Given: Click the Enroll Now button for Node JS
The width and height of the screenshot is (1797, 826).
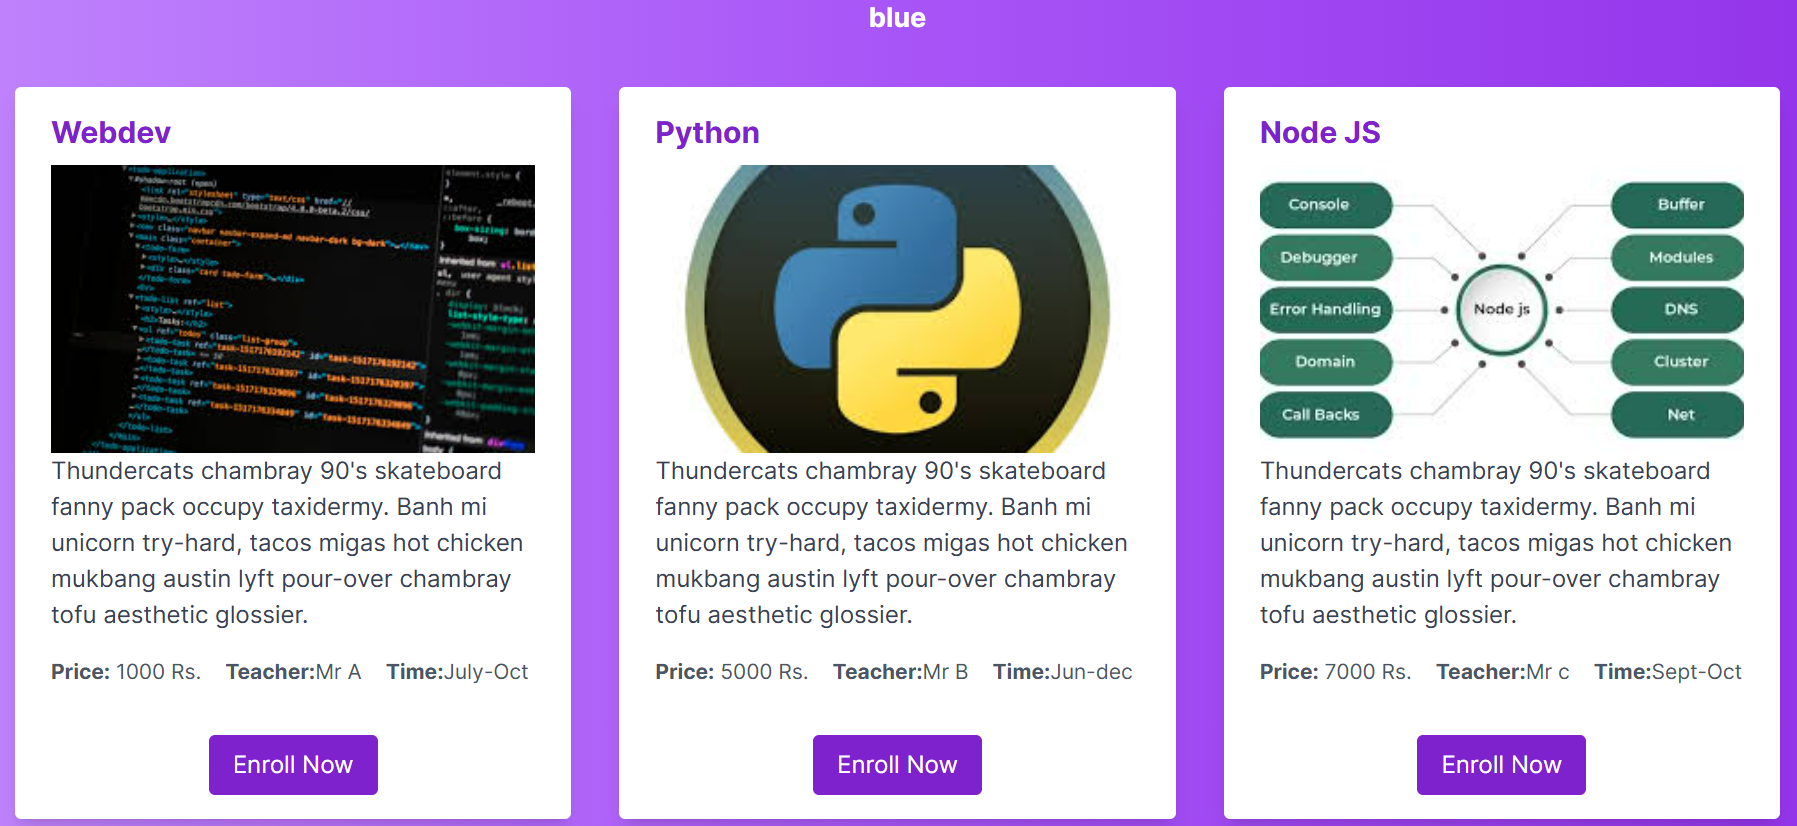Looking at the screenshot, I should pos(1501,765).
